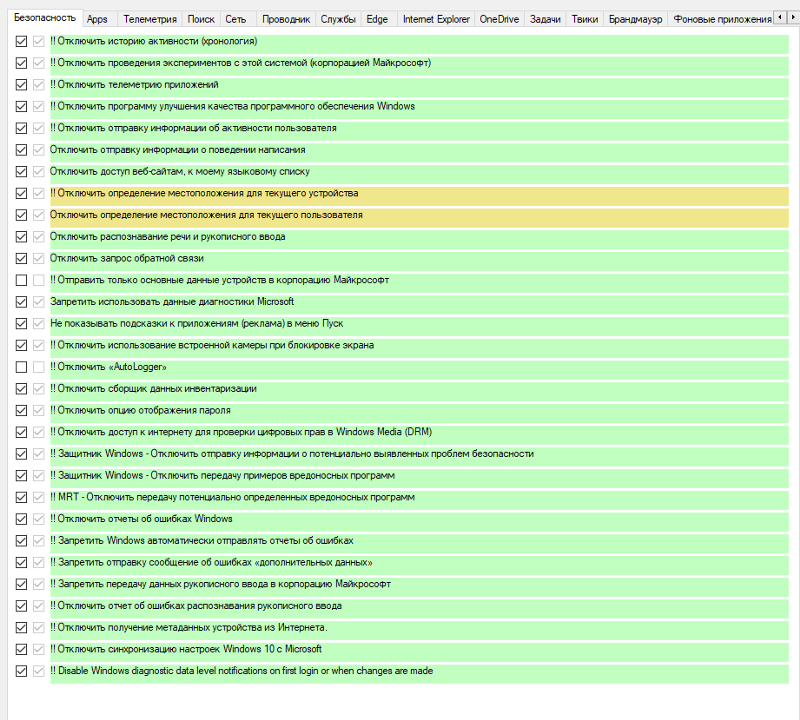Switch to the Телеметрия tab
Screen dimensions: 800x720
(x=150, y=19)
